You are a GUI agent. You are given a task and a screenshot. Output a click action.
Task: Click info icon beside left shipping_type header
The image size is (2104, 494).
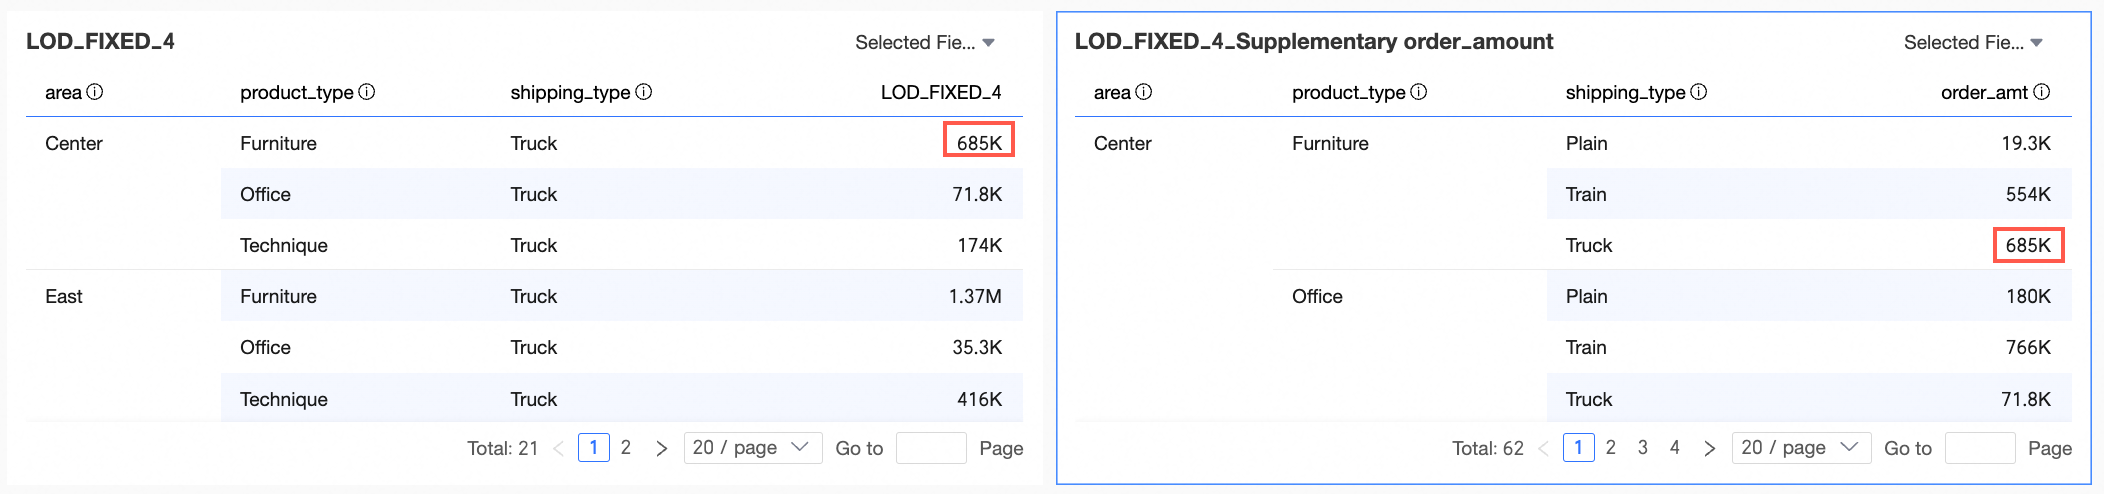644,92
